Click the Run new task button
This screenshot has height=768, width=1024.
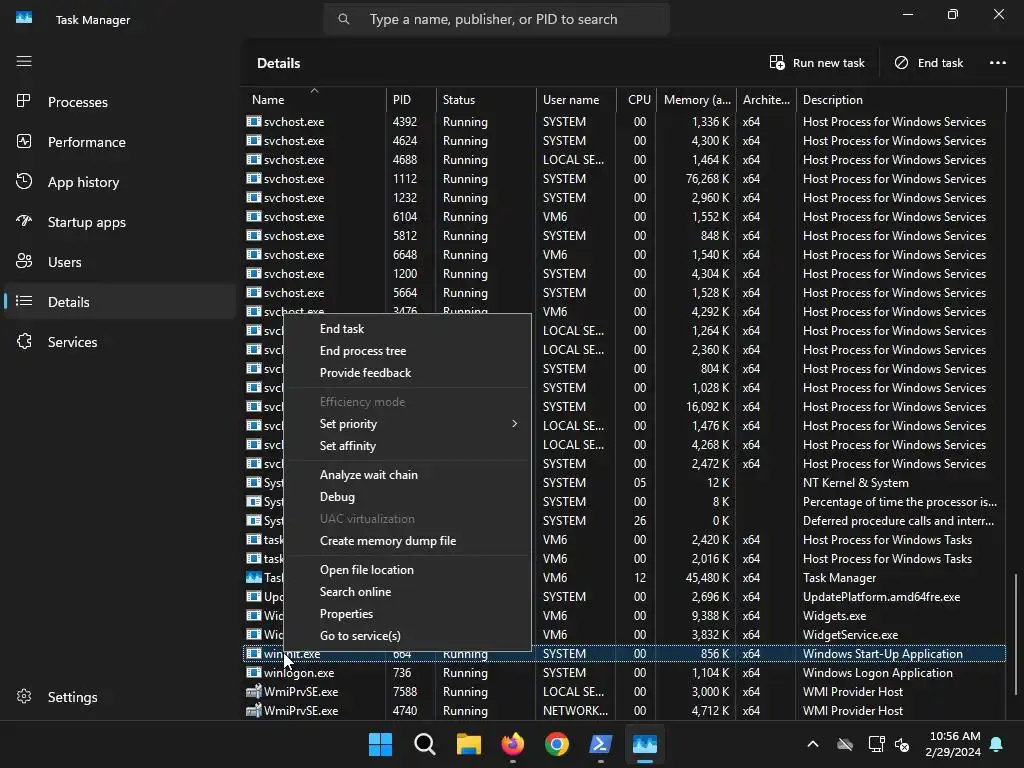pyautogui.click(x=817, y=63)
